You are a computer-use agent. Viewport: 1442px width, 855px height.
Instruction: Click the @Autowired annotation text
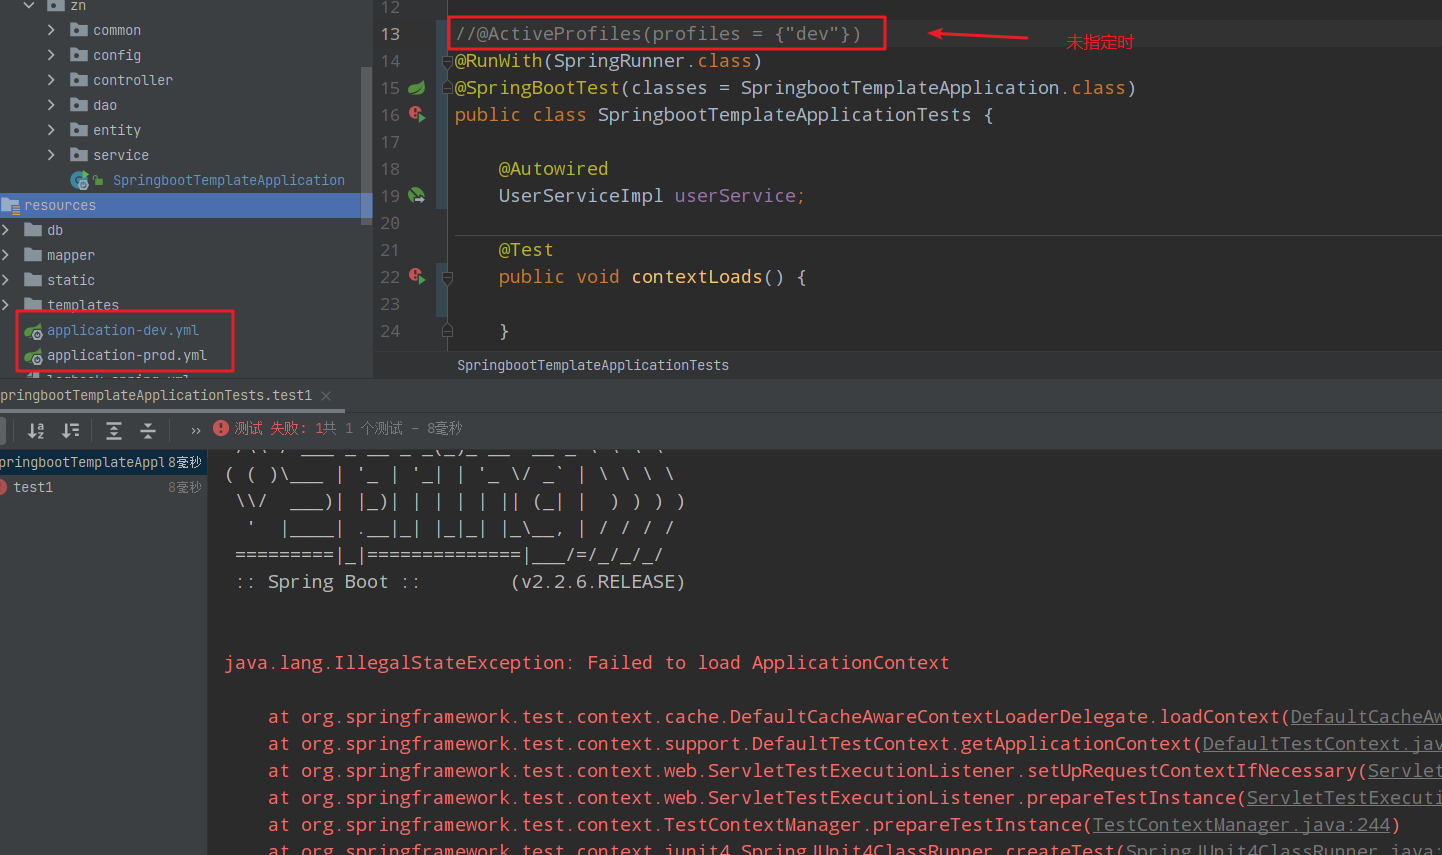(x=553, y=169)
